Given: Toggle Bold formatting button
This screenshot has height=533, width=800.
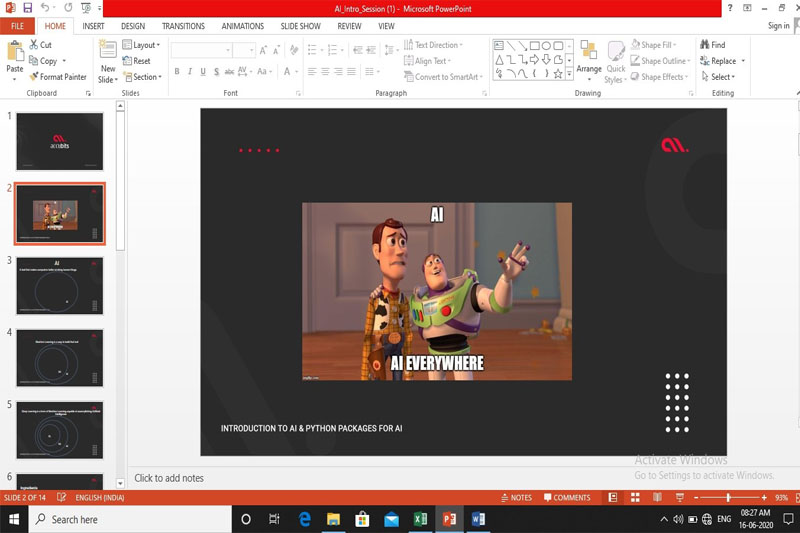Looking at the screenshot, I should [177, 72].
